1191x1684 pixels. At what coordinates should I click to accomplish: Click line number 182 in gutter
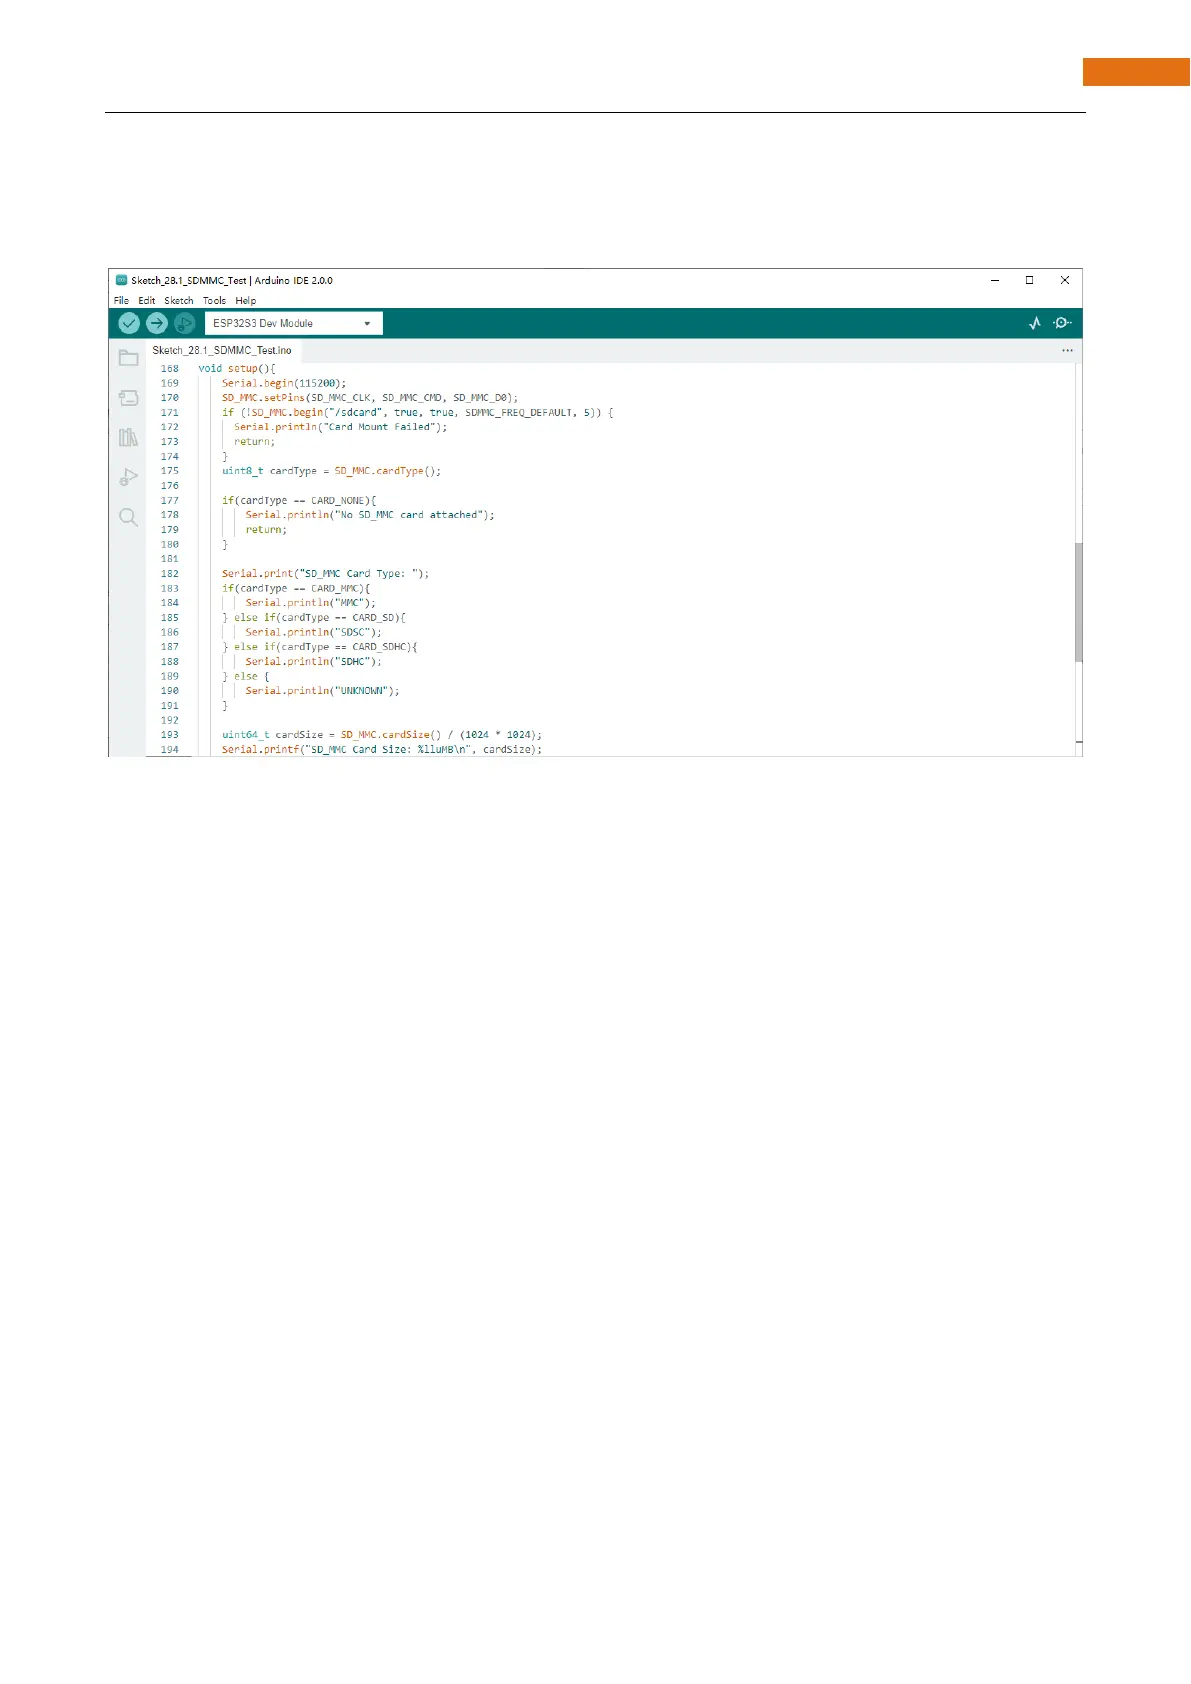click(170, 574)
